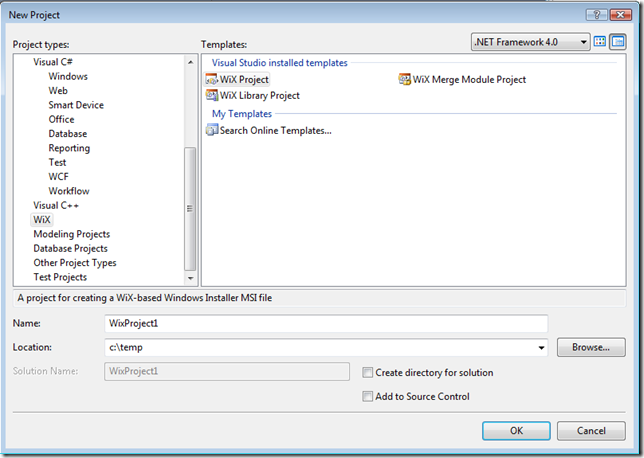Confirm with the OK button
644x458 pixels.
click(x=516, y=431)
